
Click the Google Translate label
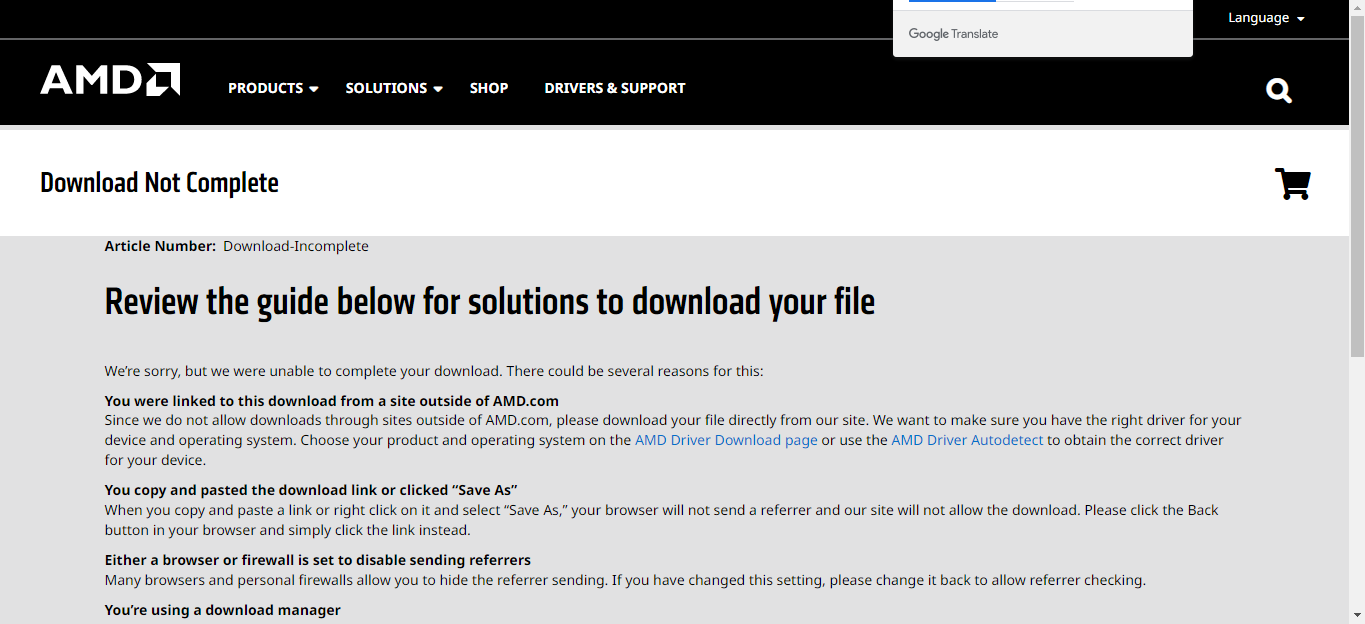tap(953, 34)
